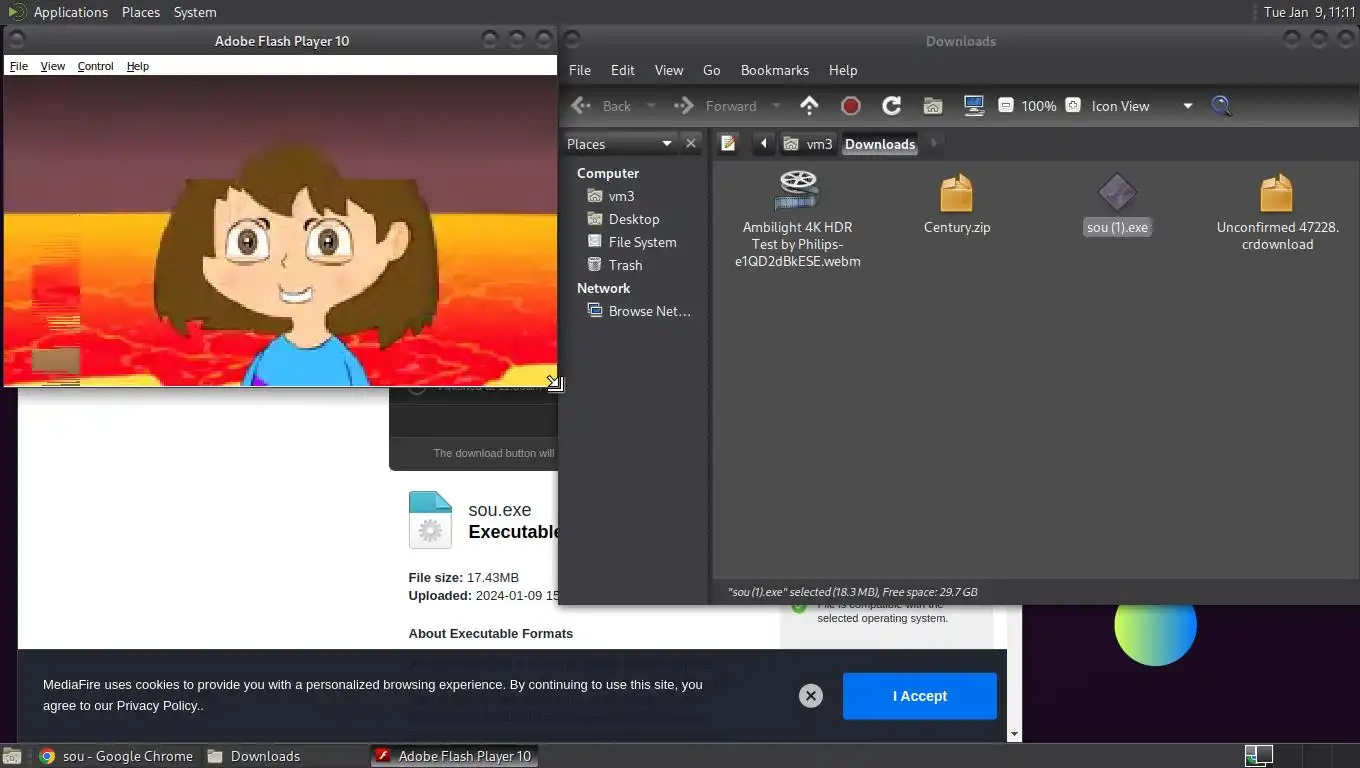Click the Back navigation button
This screenshot has height=768, width=1360.
[x=601, y=105]
